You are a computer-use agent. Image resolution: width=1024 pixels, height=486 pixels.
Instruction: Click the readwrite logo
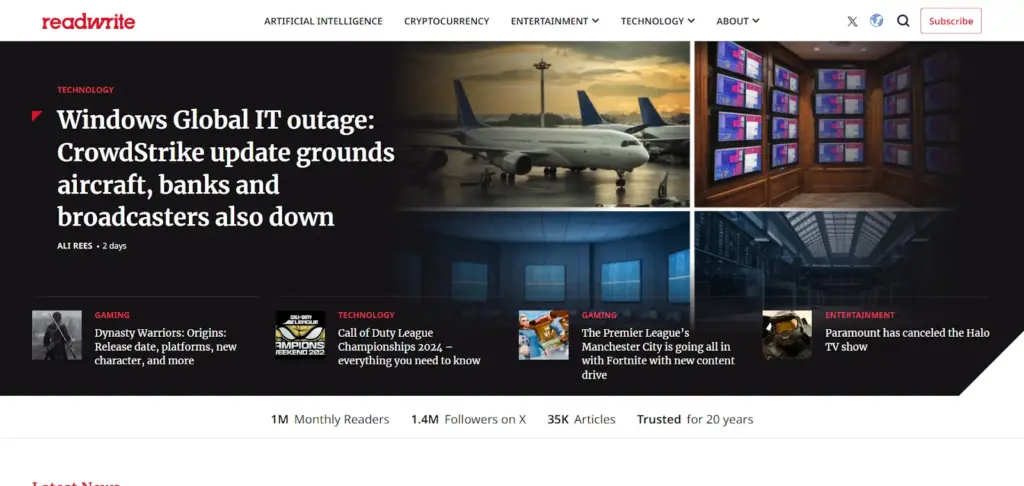click(88, 21)
